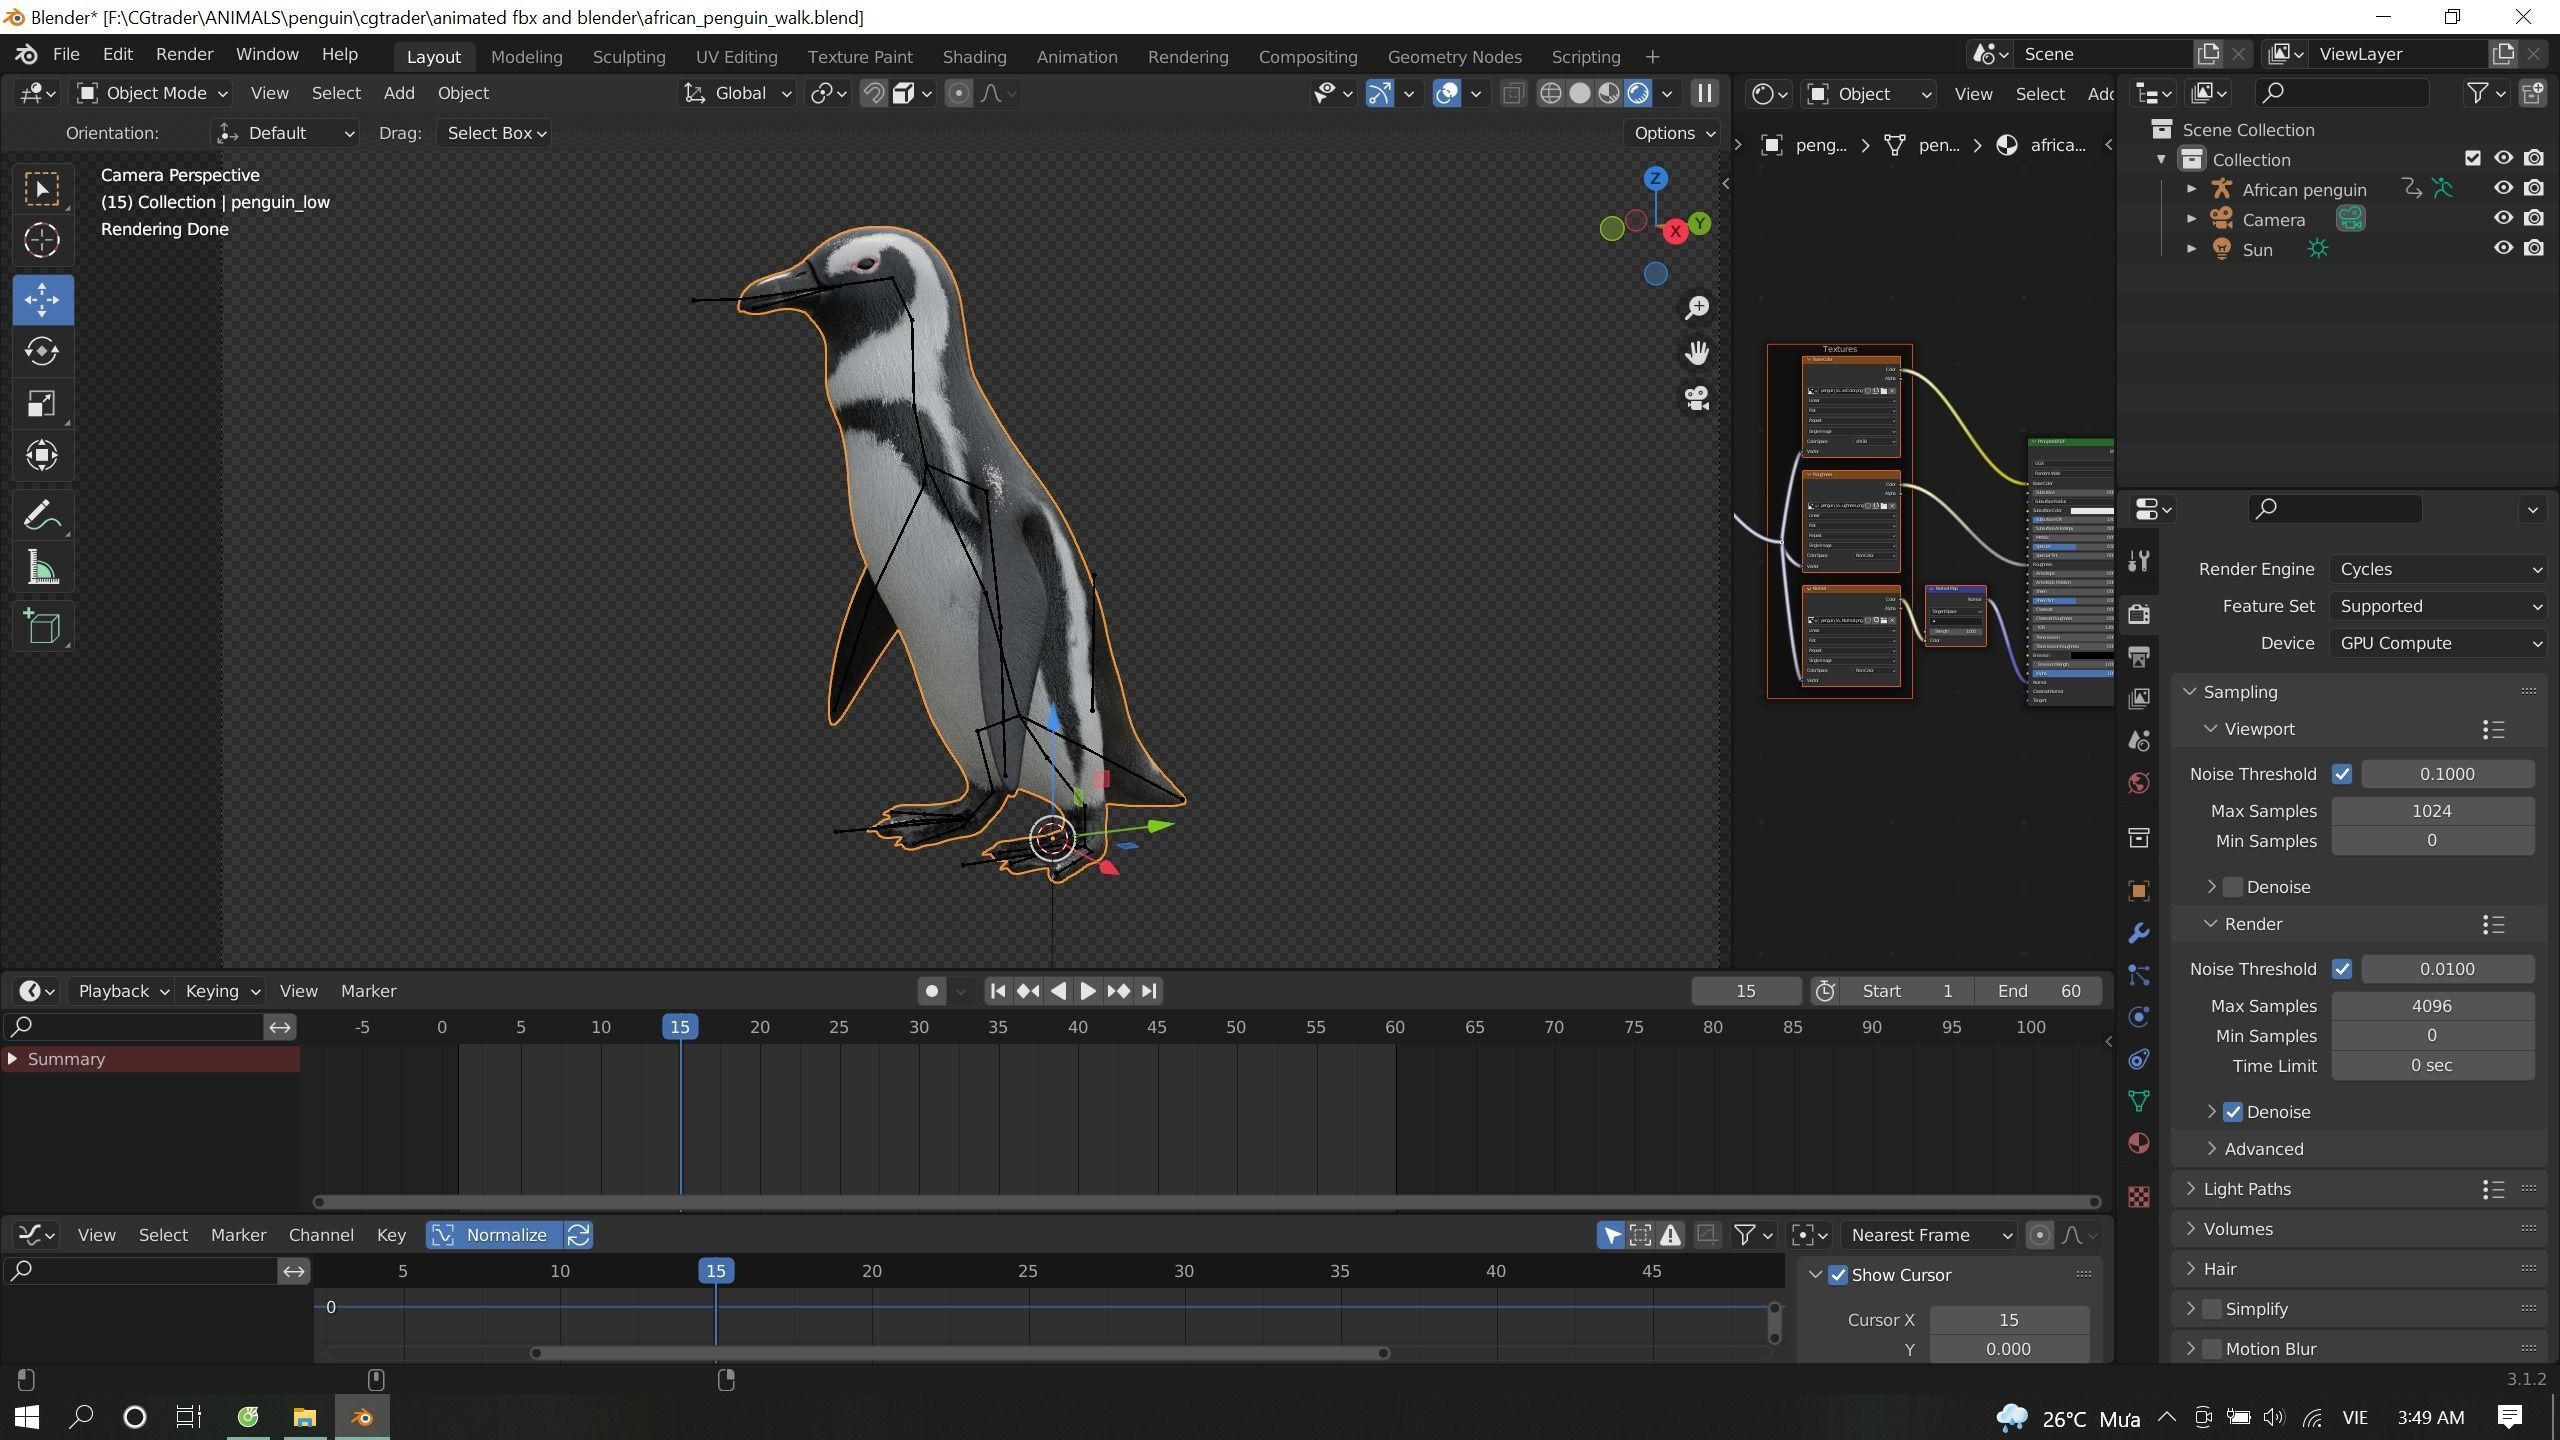2560x1440 pixels.
Task: Select the Transform tool
Action: [x=42, y=456]
